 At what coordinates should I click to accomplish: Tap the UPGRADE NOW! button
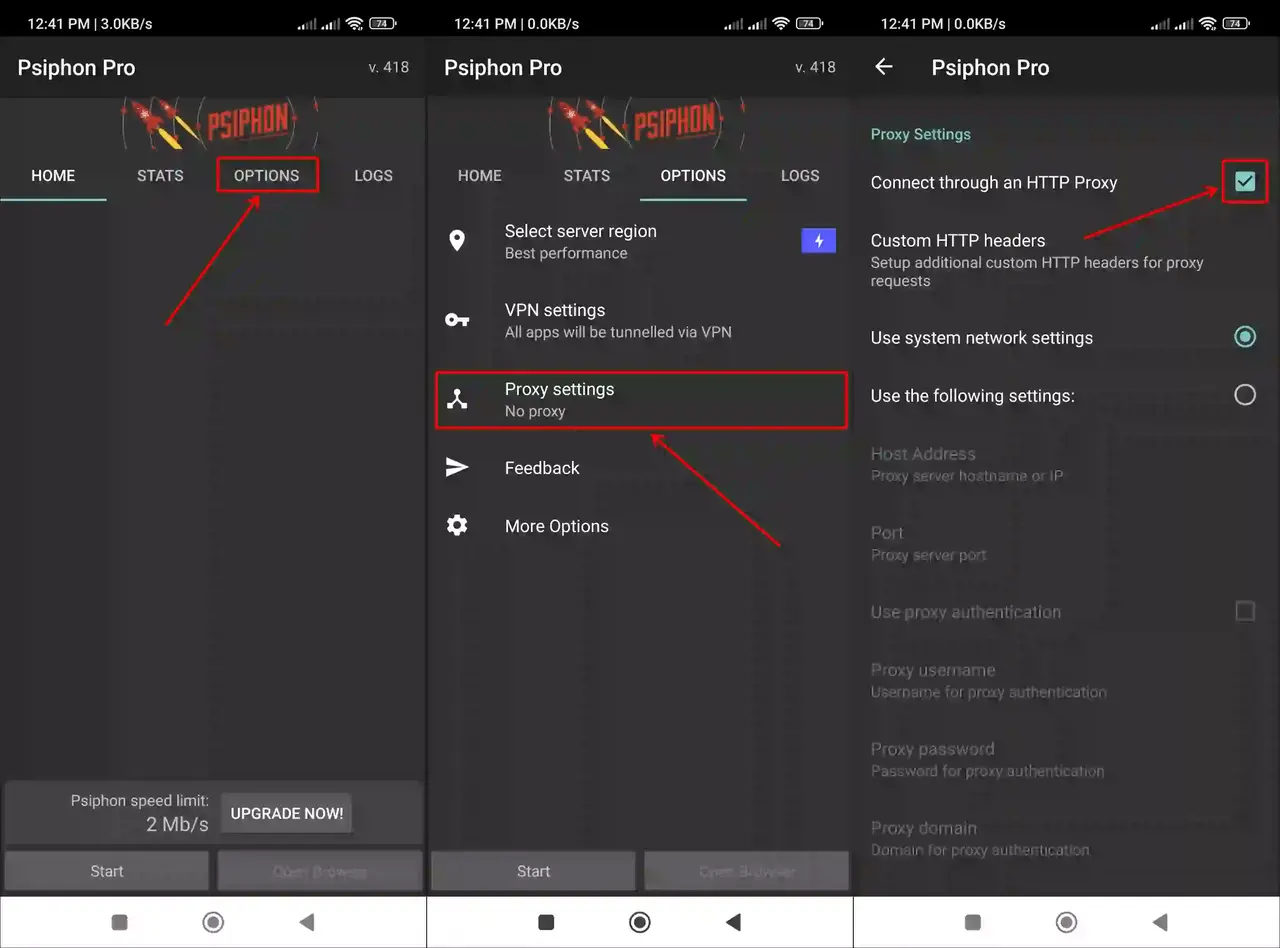tap(287, 813)
